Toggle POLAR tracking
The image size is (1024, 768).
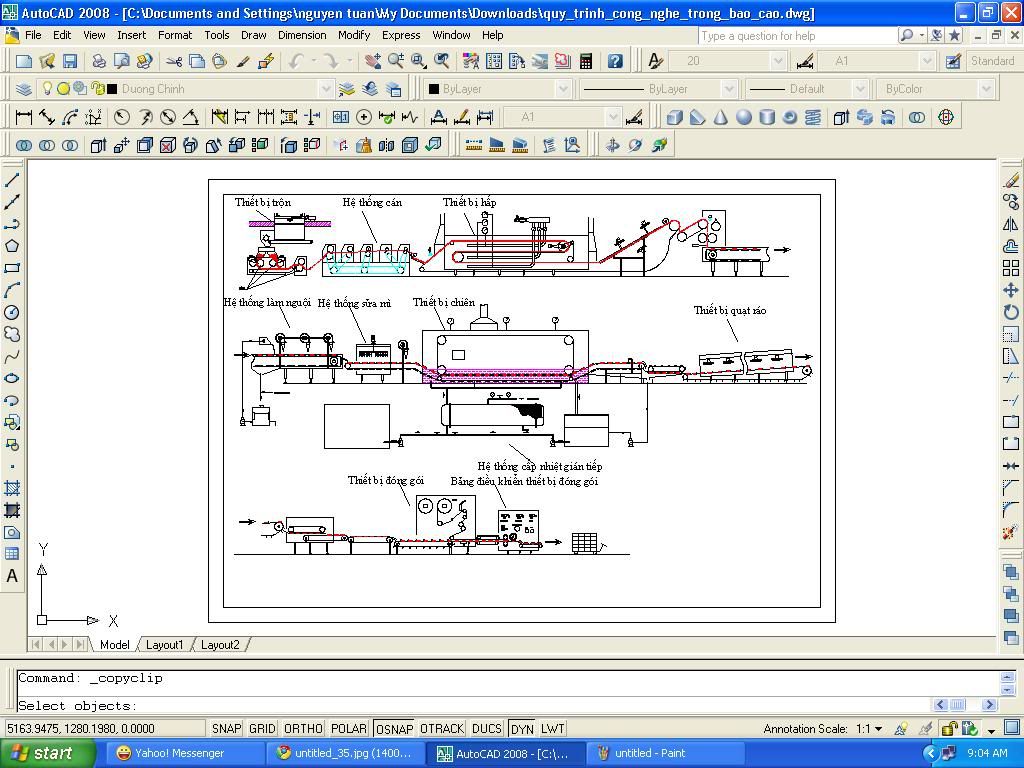click(349, 728)
